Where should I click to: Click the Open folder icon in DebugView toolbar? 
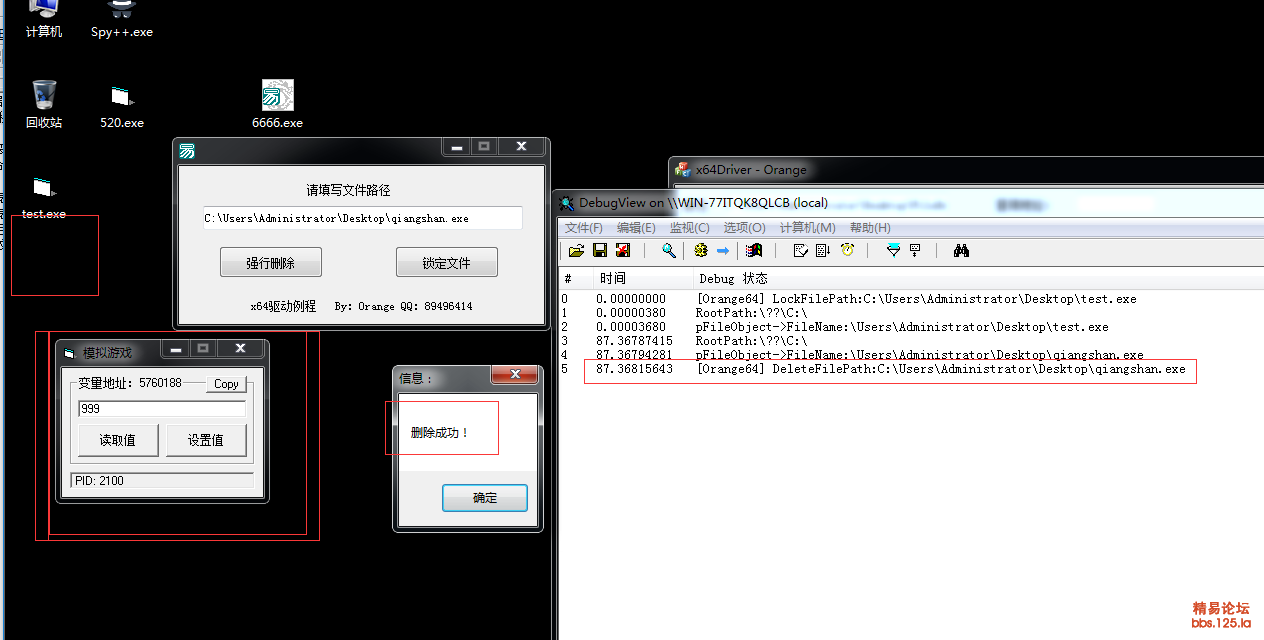coord(576,250)
